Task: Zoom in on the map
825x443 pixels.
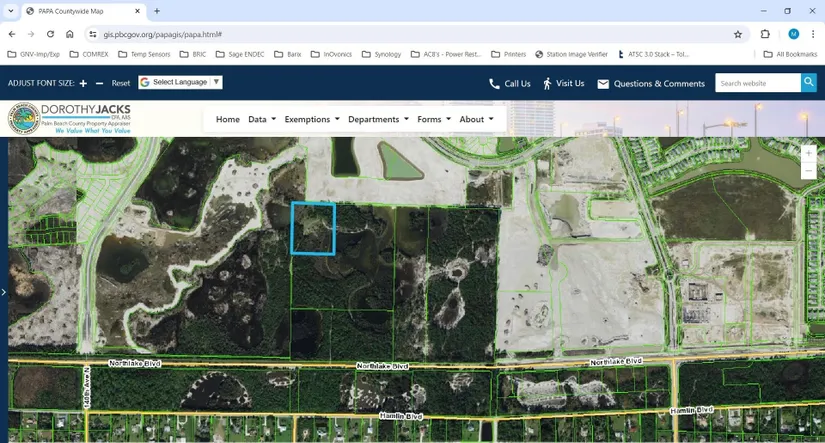Action: (x=808, y=153)
